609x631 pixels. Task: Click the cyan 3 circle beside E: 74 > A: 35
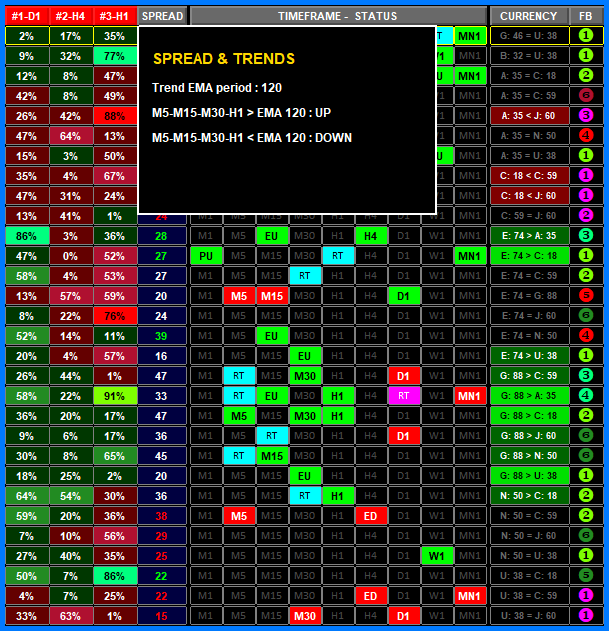click(x=586, y=235)
